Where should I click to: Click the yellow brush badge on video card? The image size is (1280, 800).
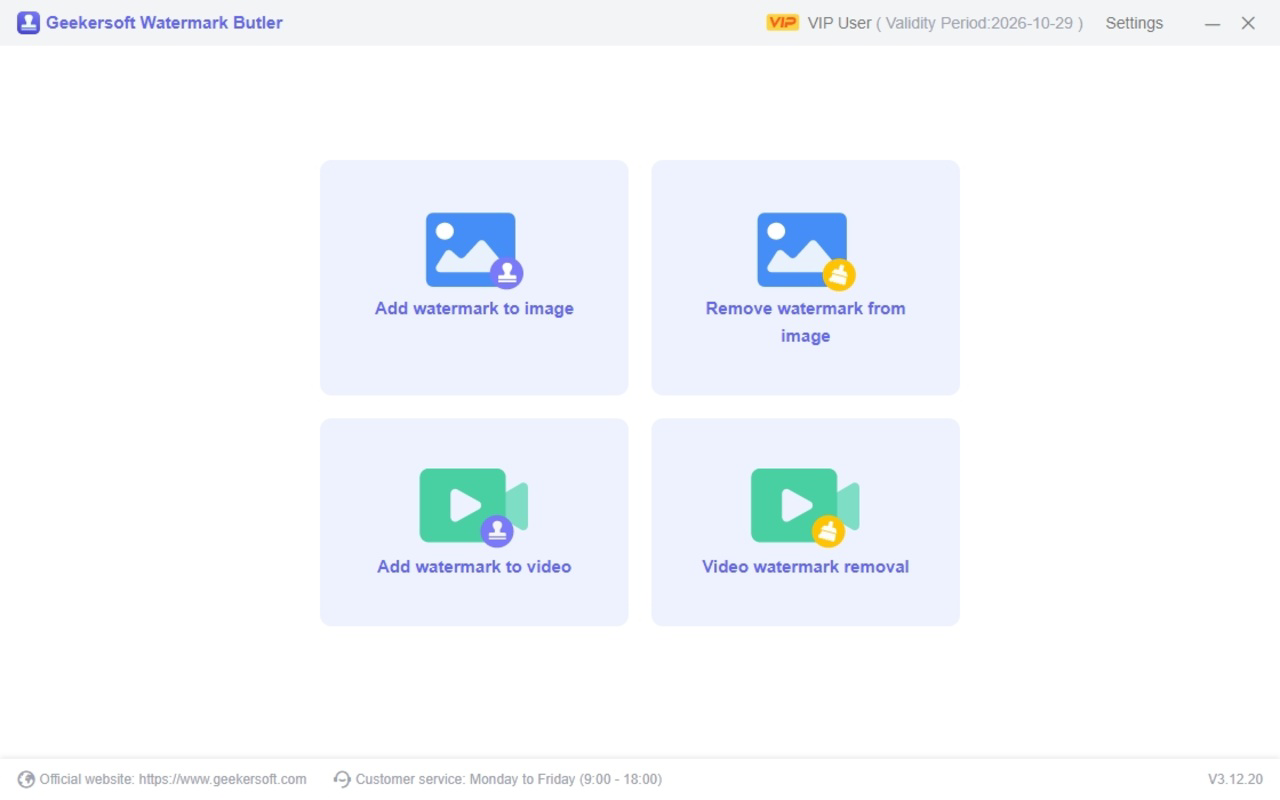(x=829, y=530)
